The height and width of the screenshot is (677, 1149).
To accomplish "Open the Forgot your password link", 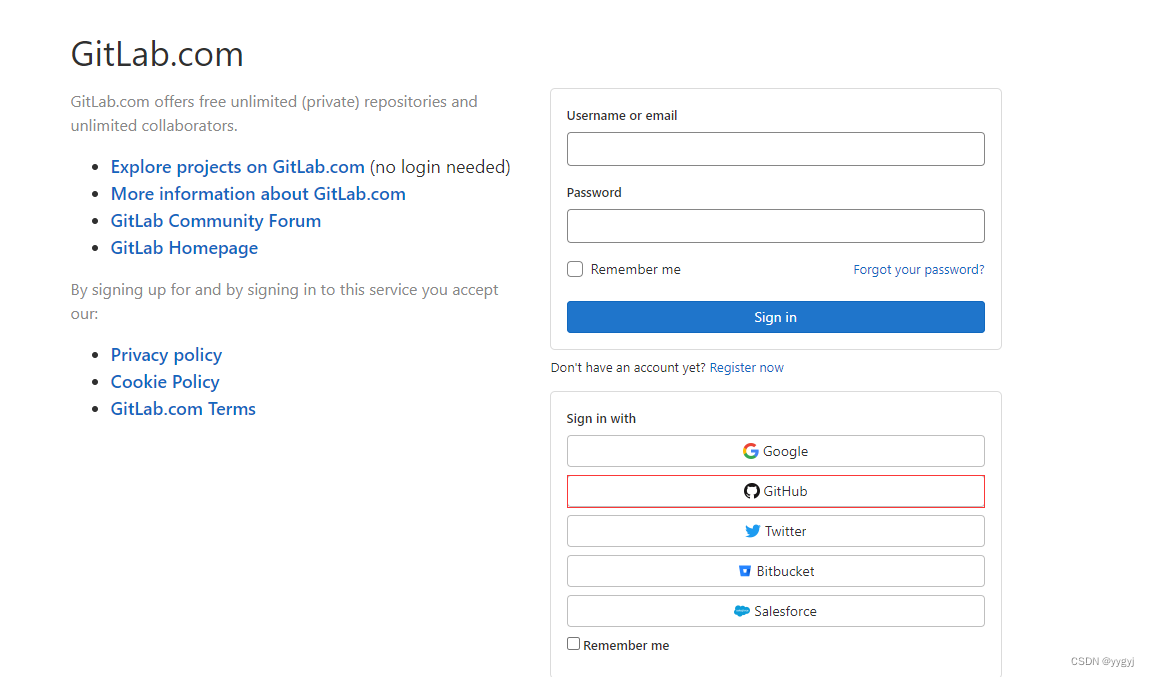I will 918,270.
